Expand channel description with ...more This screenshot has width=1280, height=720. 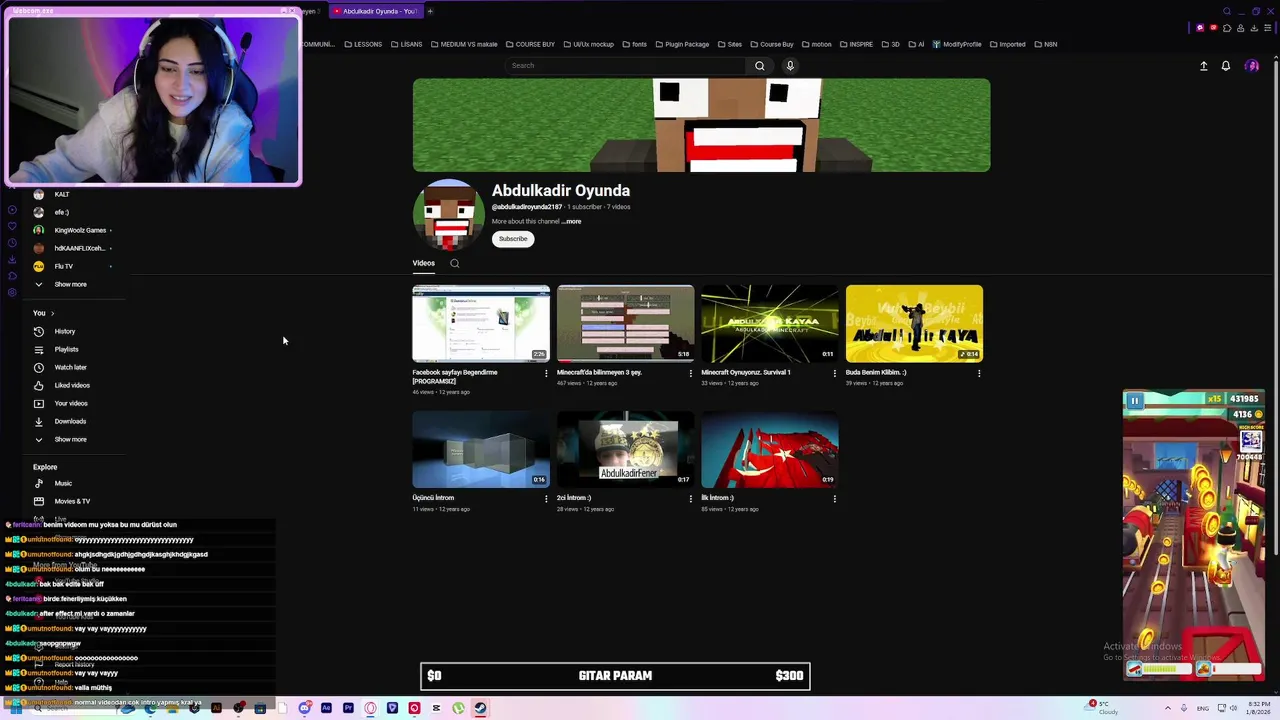(571, 221)
